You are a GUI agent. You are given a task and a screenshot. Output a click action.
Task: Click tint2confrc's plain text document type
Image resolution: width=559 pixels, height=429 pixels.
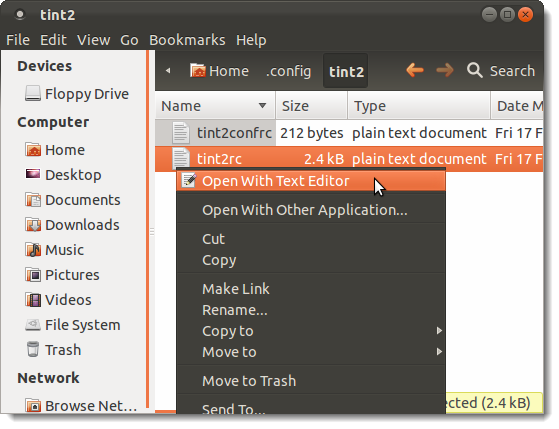(419, 133)
